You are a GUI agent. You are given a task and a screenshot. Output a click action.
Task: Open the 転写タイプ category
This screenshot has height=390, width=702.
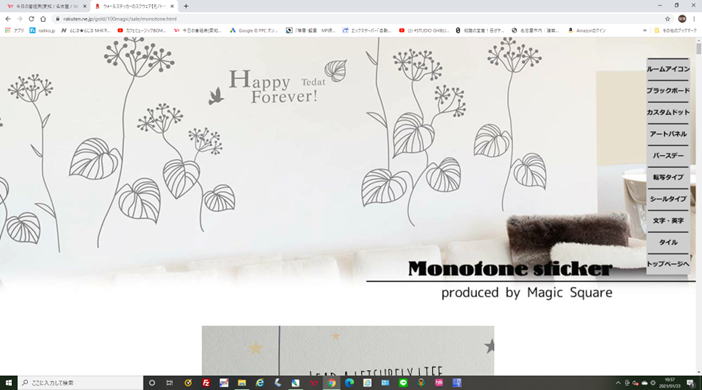668,177
